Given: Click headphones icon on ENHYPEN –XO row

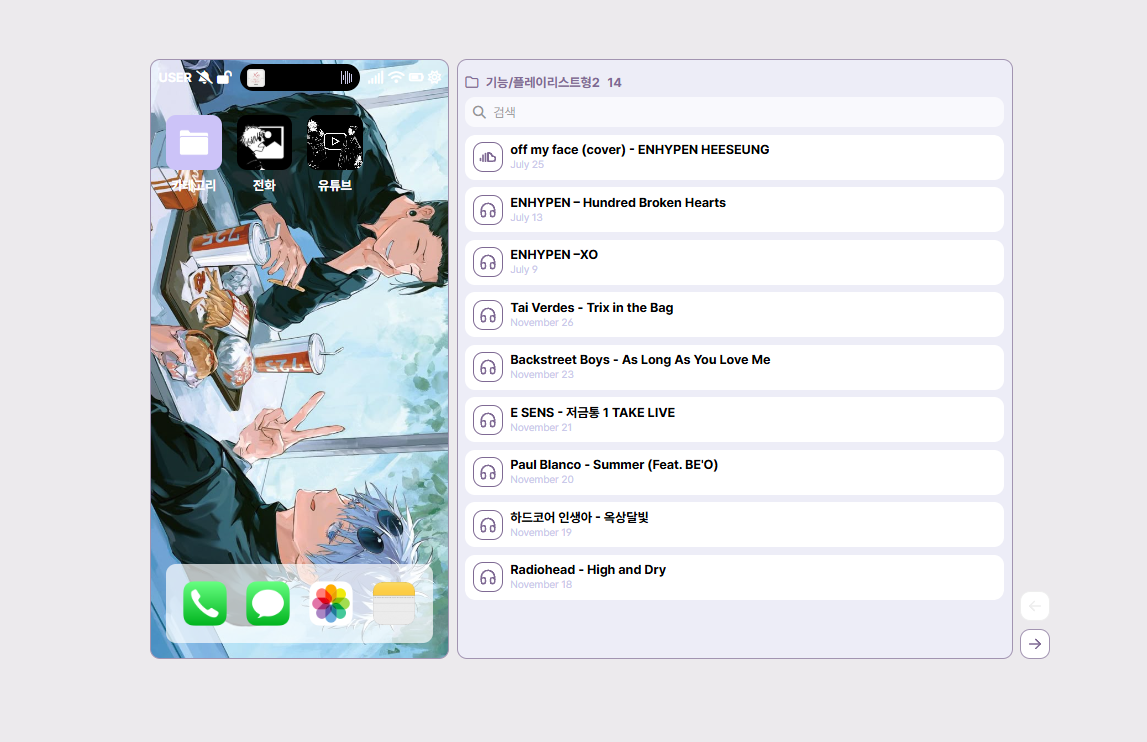Looking at the screenshot, I should click(488, 262).
